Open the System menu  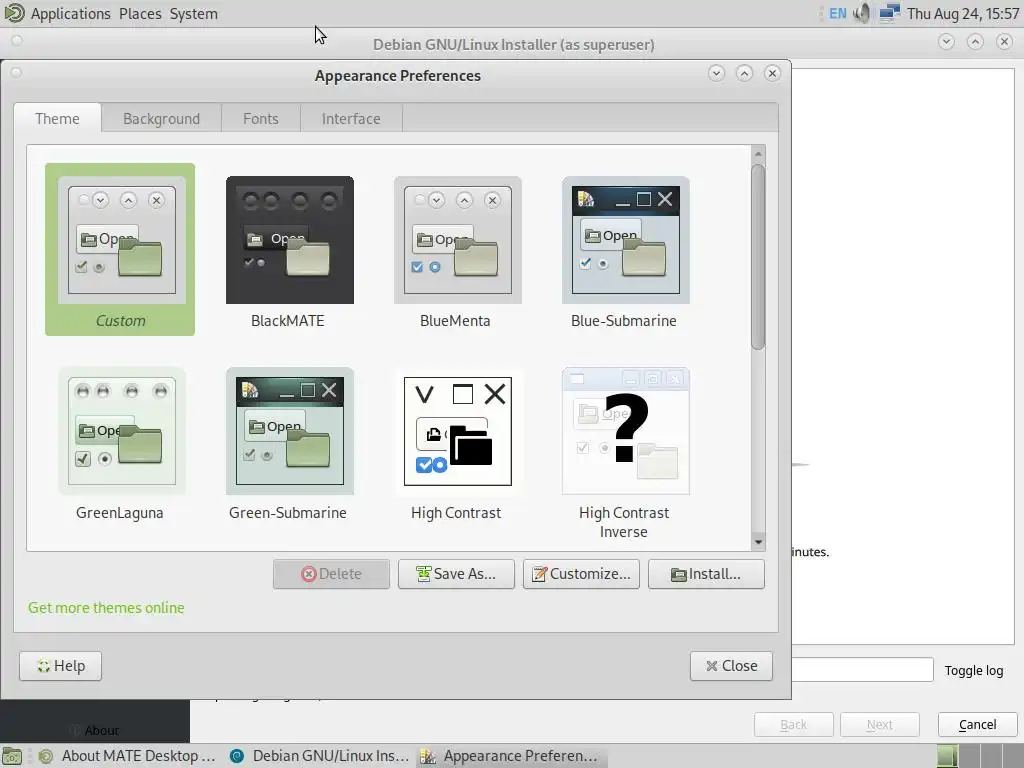(x=193, y=14)
